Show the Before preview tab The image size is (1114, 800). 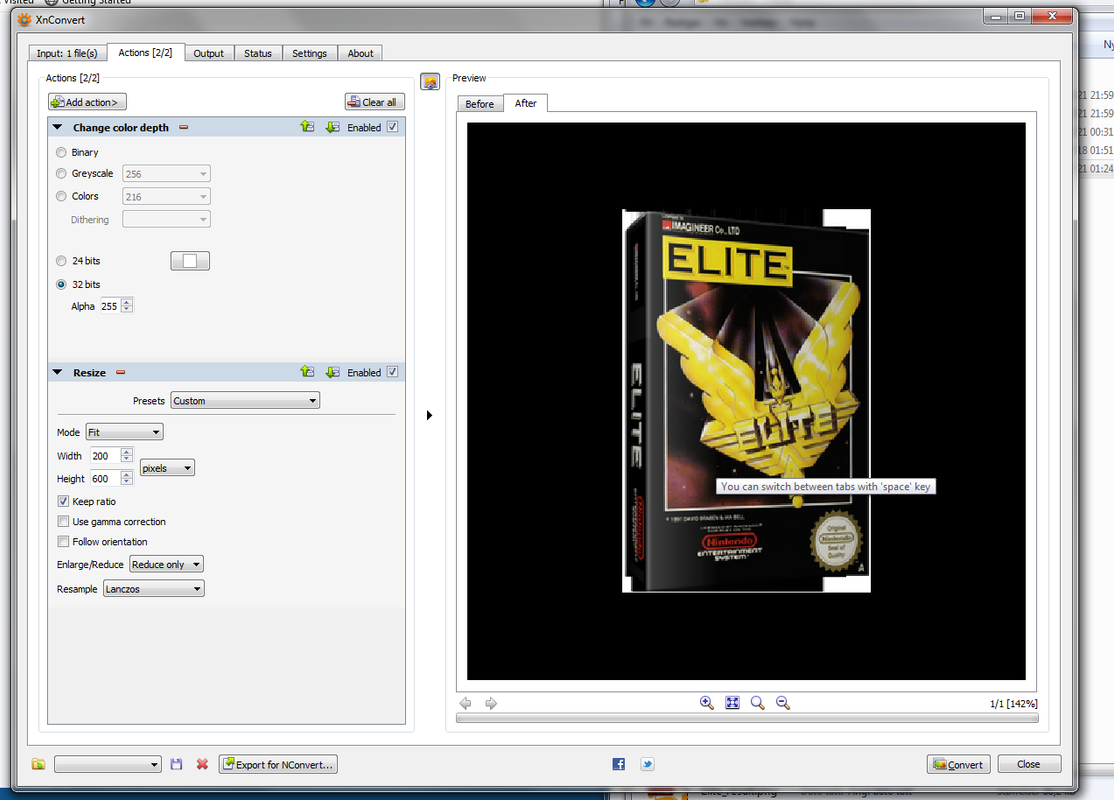click(480, 104)
